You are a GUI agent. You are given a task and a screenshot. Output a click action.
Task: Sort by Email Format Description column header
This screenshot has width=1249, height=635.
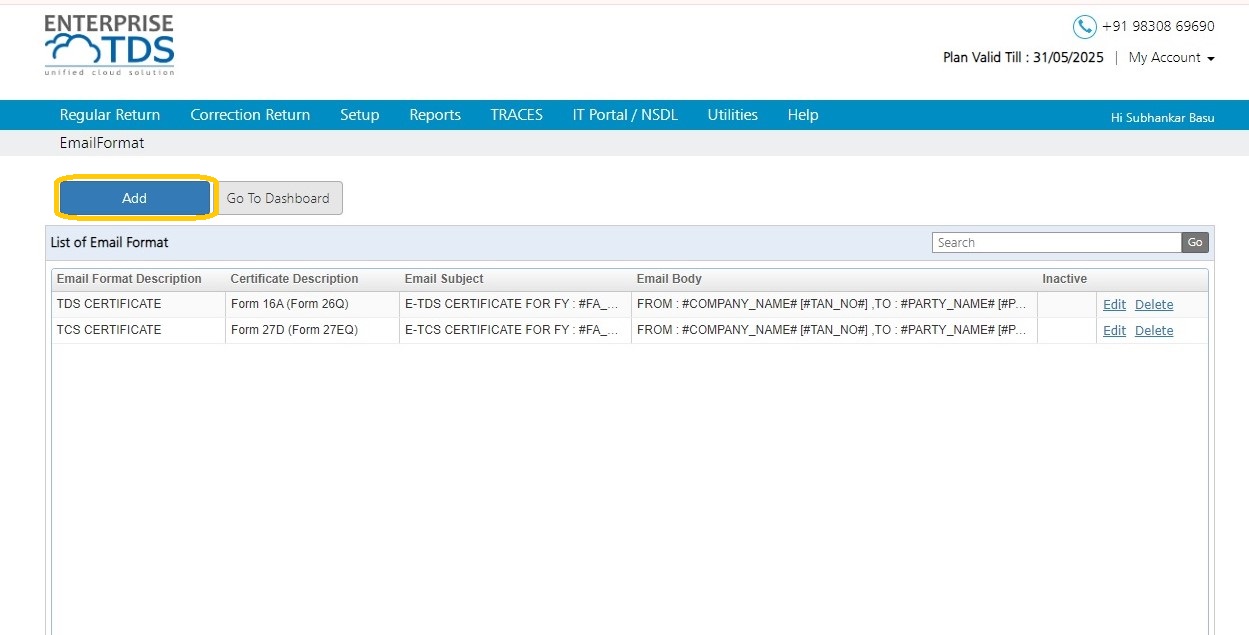(x=129, y=279)
